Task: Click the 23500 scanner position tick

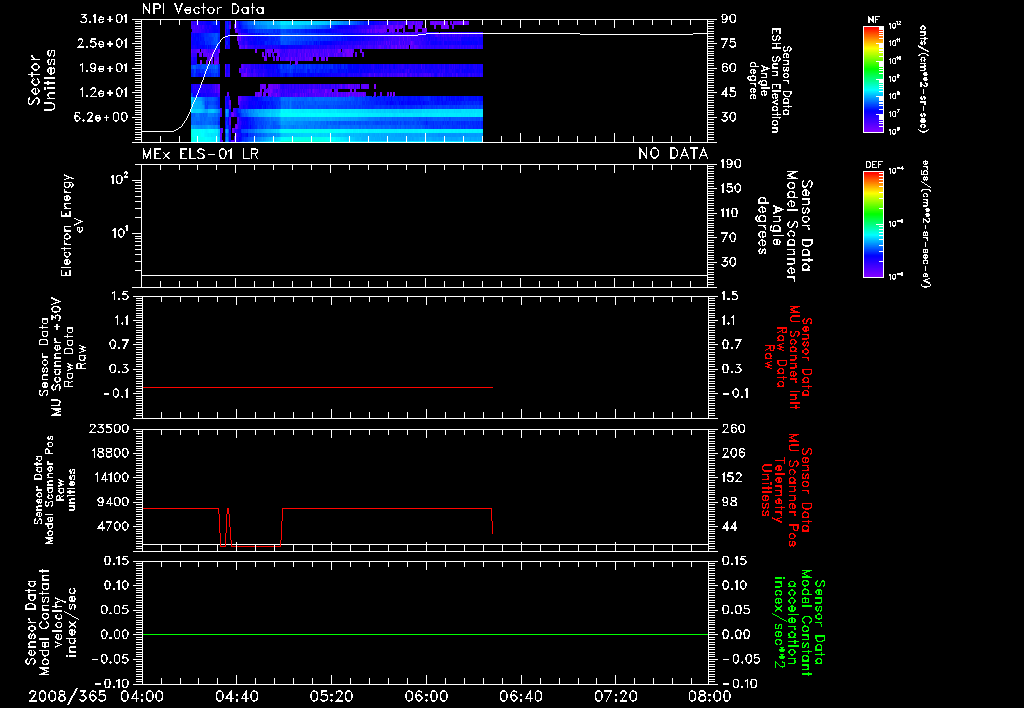Action: click(x=108, y=429)
